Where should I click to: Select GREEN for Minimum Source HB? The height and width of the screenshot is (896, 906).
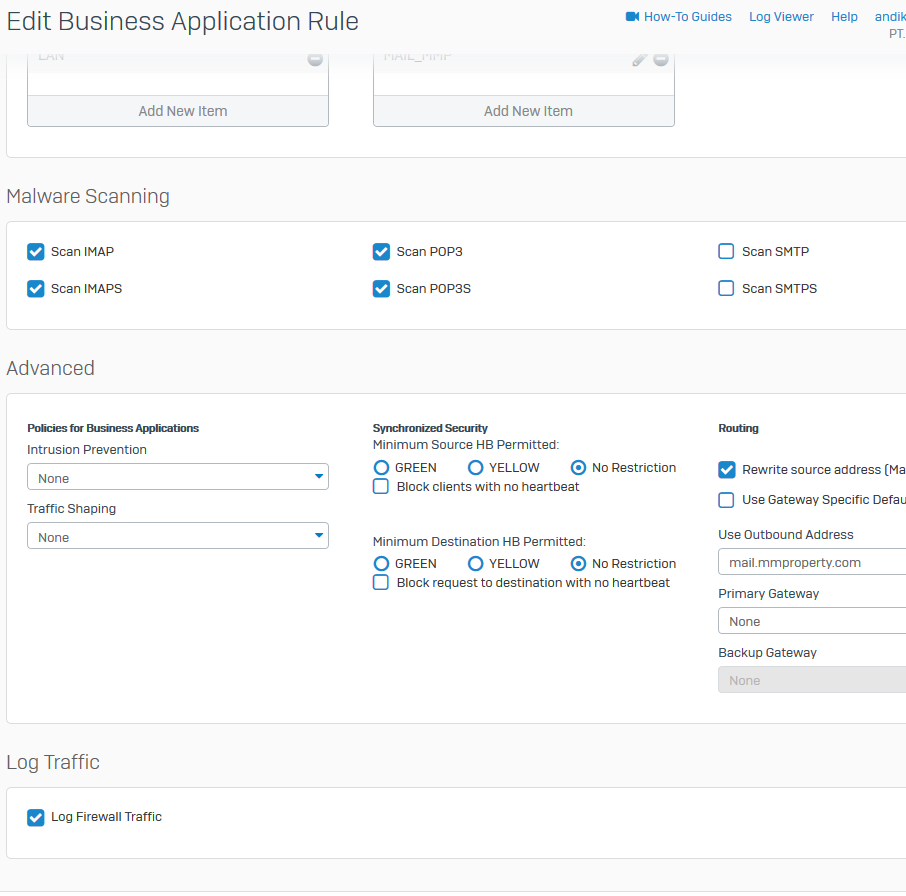coord(381,468)
